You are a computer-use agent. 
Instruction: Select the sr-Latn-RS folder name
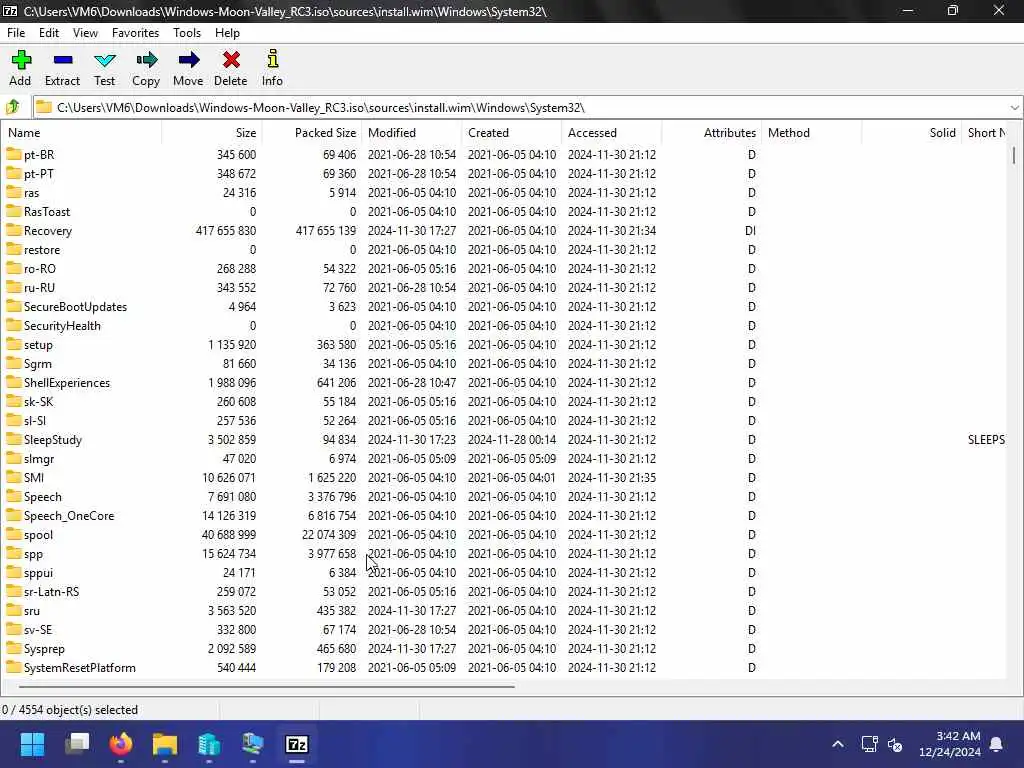52,591
